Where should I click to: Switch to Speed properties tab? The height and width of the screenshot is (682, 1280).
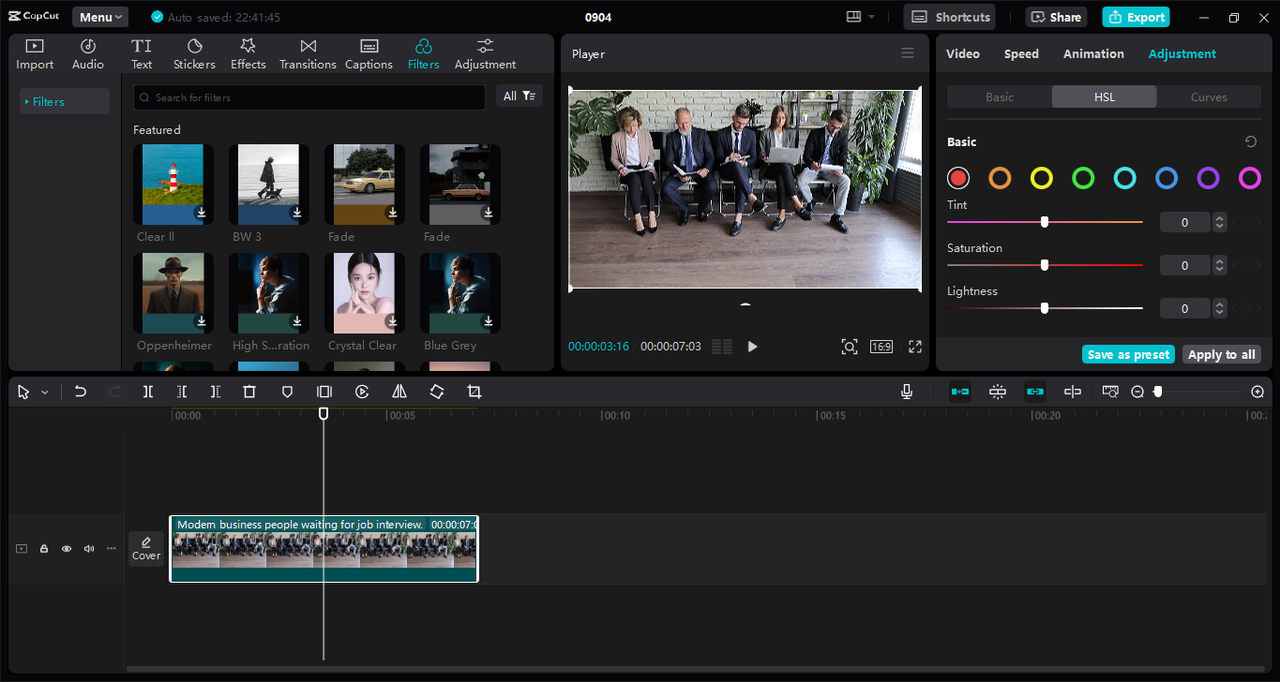click(1021, 54)
